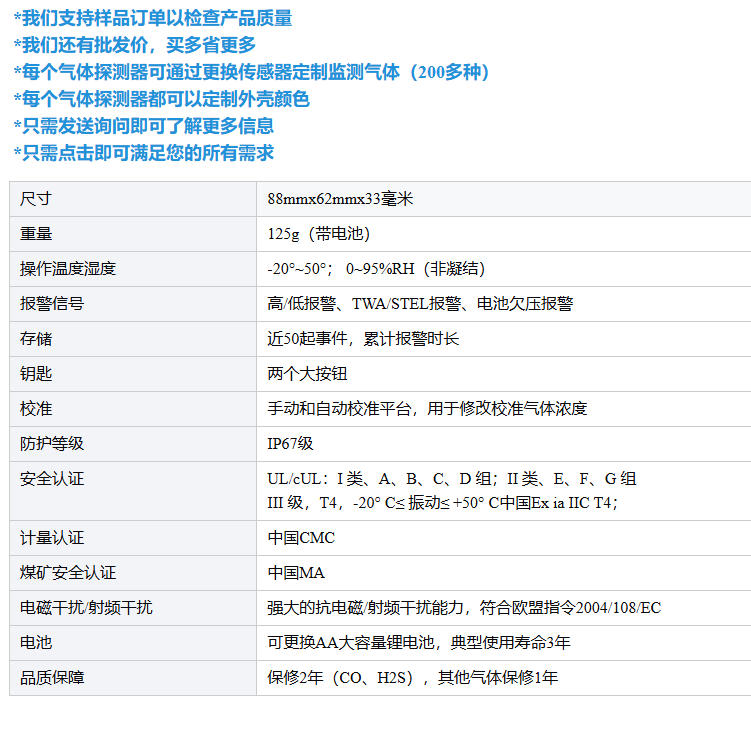The image size is (751, 730).
Task: Click the line about custom housing color
Action: [162, 99]
